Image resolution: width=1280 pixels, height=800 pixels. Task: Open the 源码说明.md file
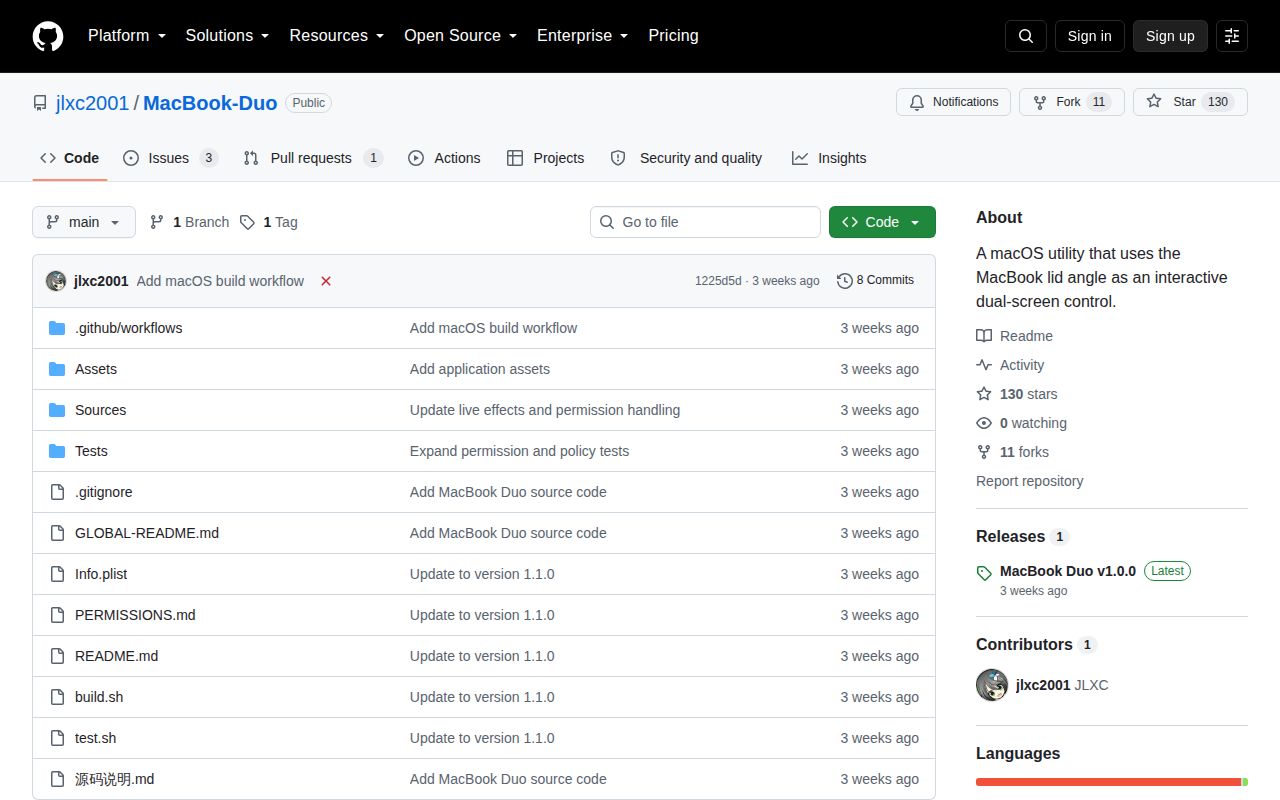point(114,779)
